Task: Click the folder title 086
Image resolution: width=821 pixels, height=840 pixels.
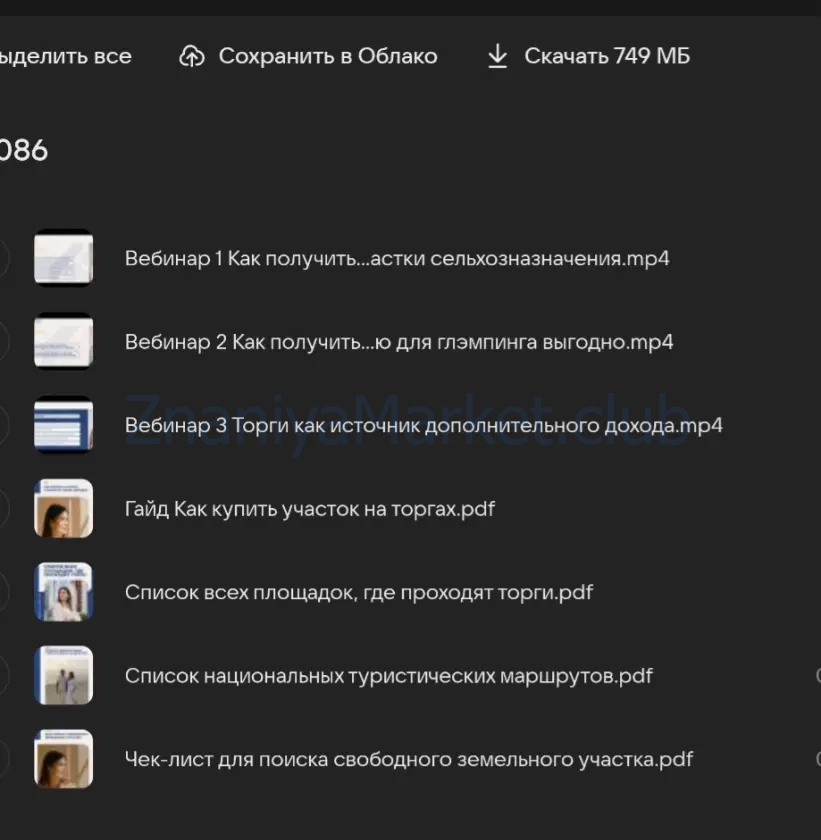Action: click(x=24, y=150)
